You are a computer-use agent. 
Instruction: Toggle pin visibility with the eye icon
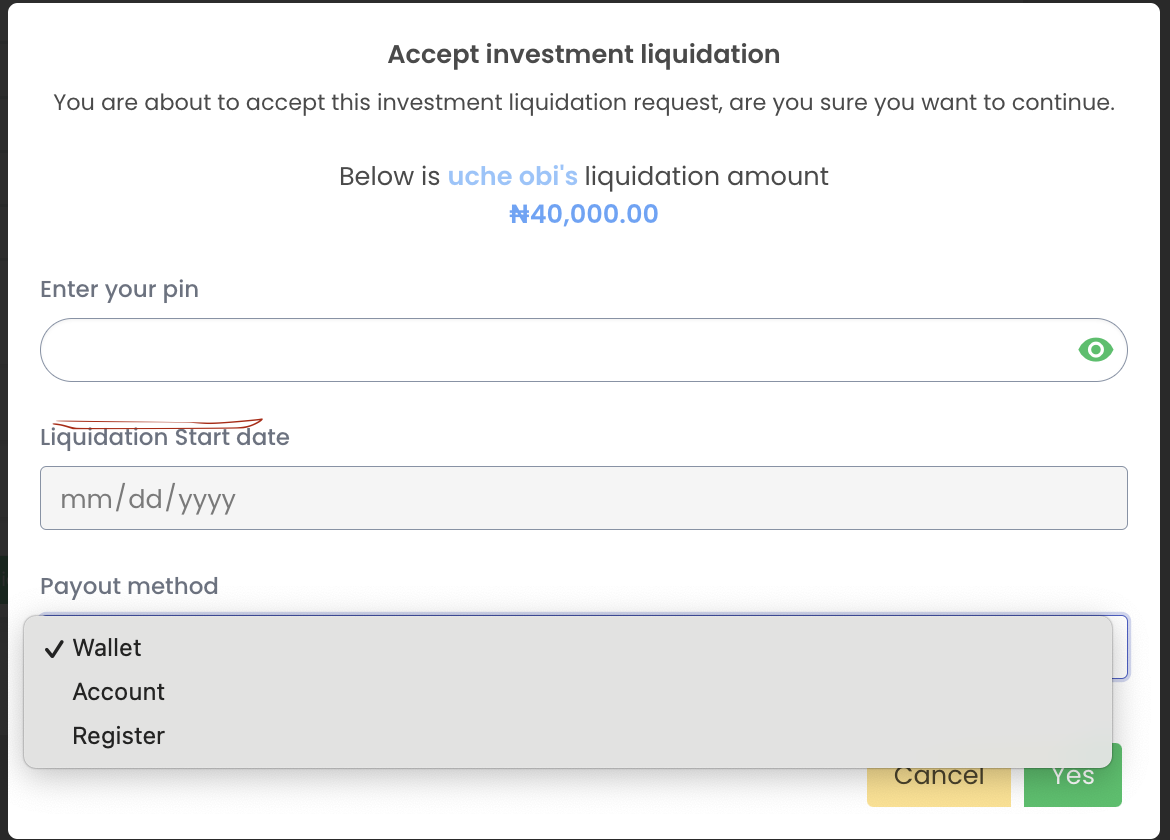point(1095,350)
